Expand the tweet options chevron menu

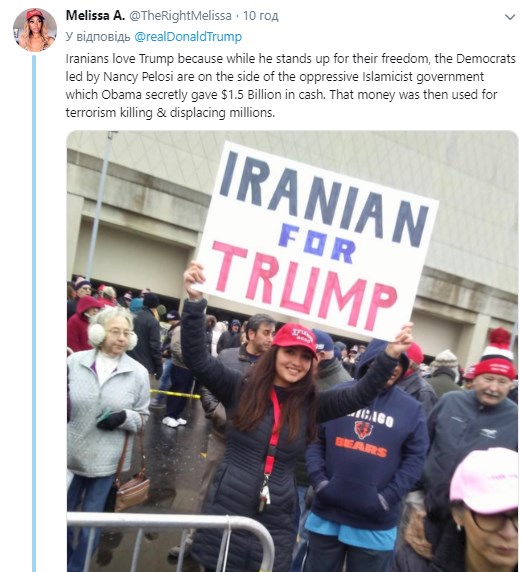click(x=509, y=17)
